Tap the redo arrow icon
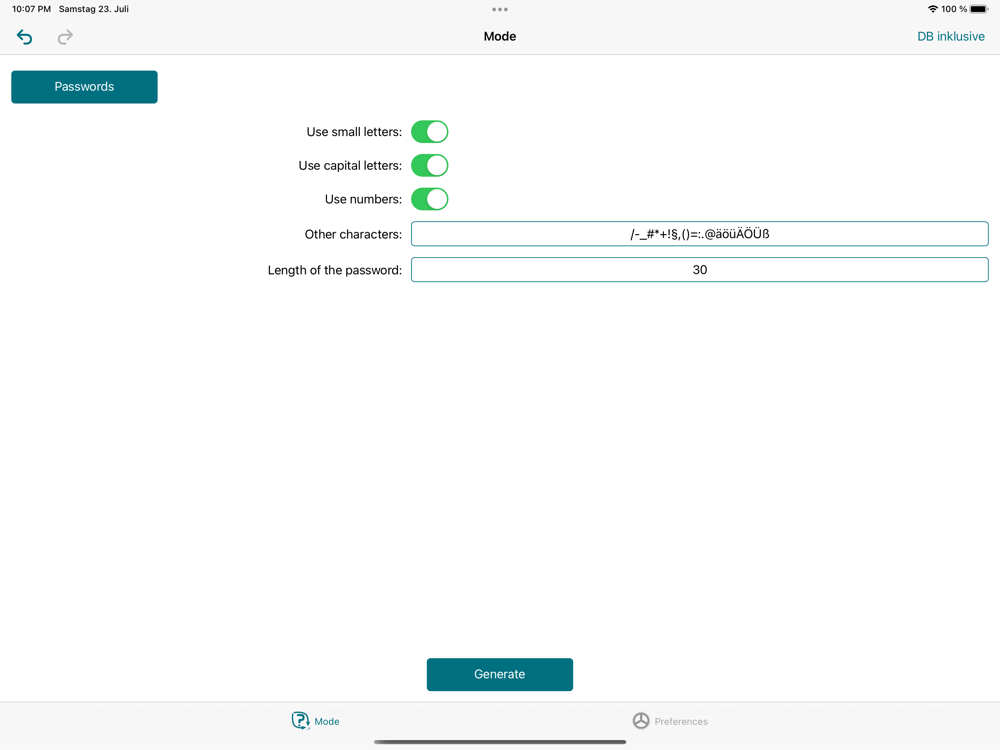1000x750 pixels. click(x=65, y=37)
